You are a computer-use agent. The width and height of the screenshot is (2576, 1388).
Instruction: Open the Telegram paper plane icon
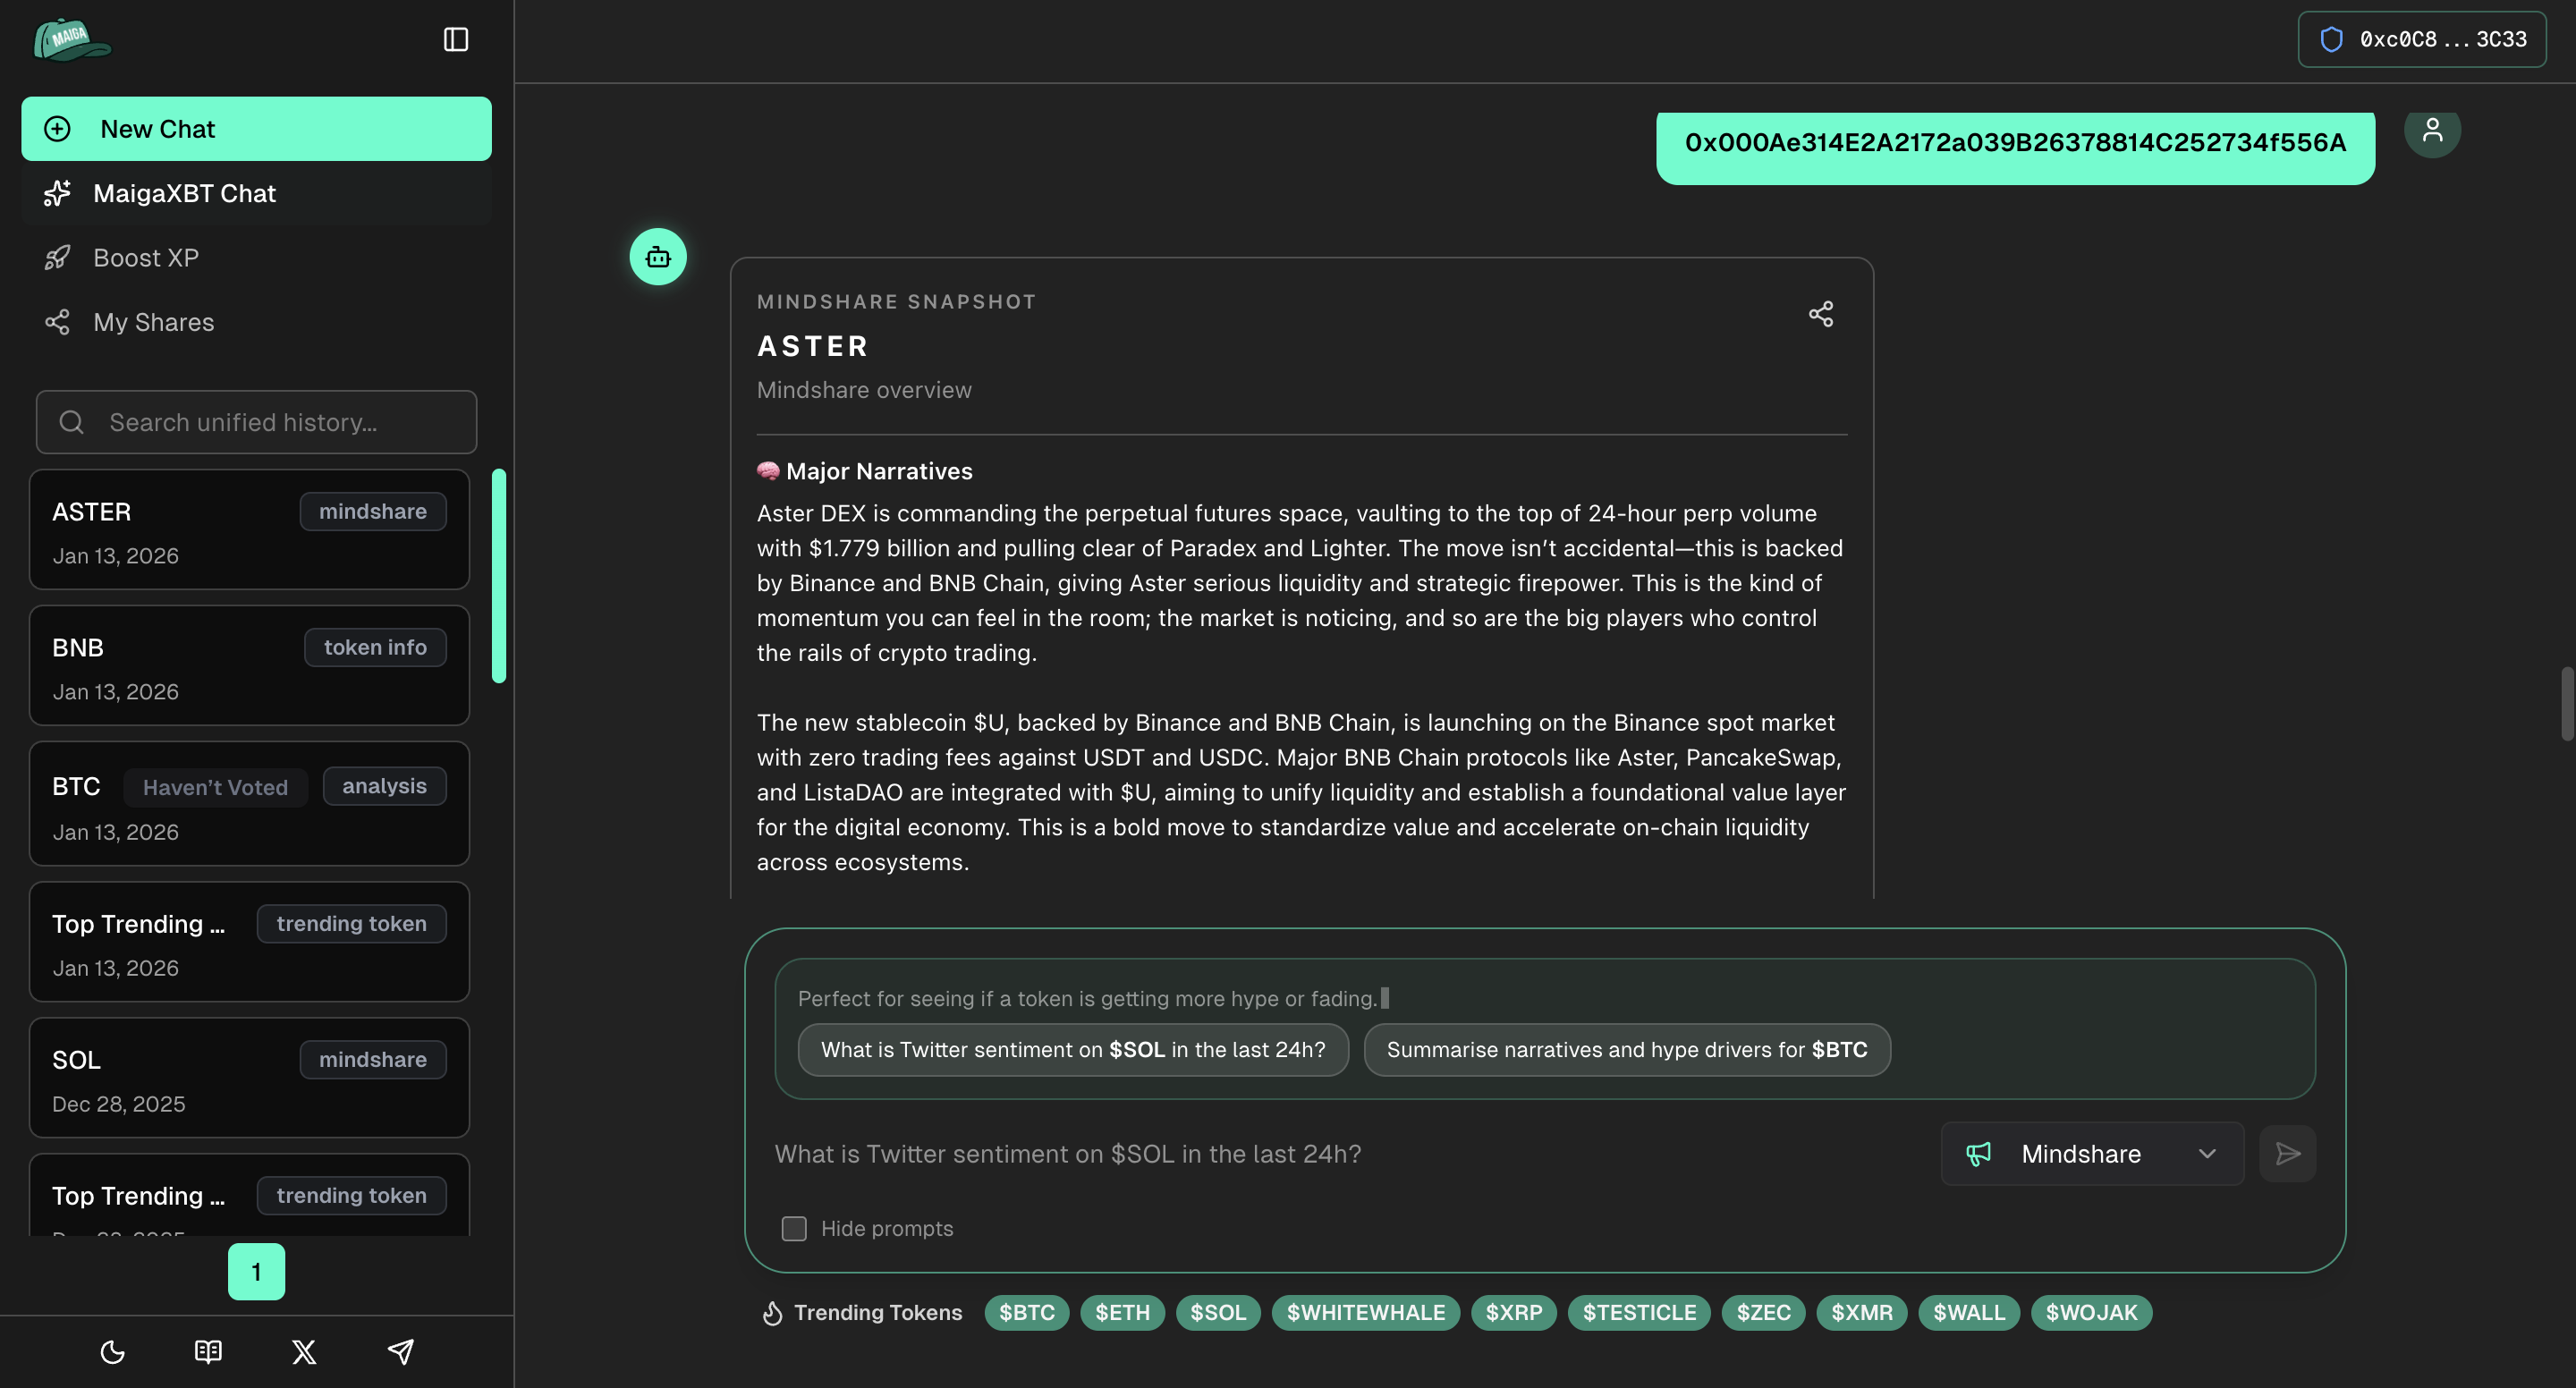(x=400, y=1352)
